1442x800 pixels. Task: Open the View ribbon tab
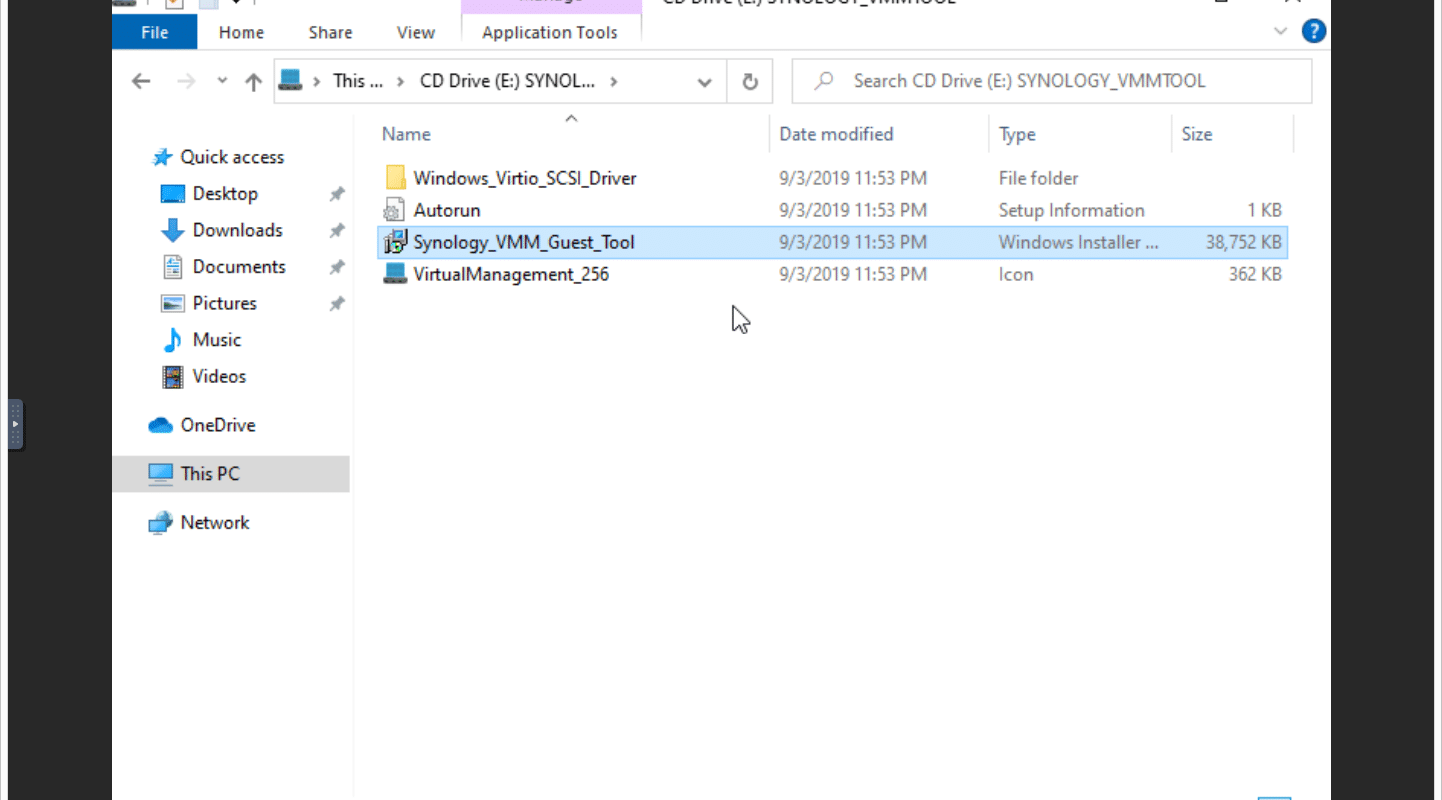415,32
